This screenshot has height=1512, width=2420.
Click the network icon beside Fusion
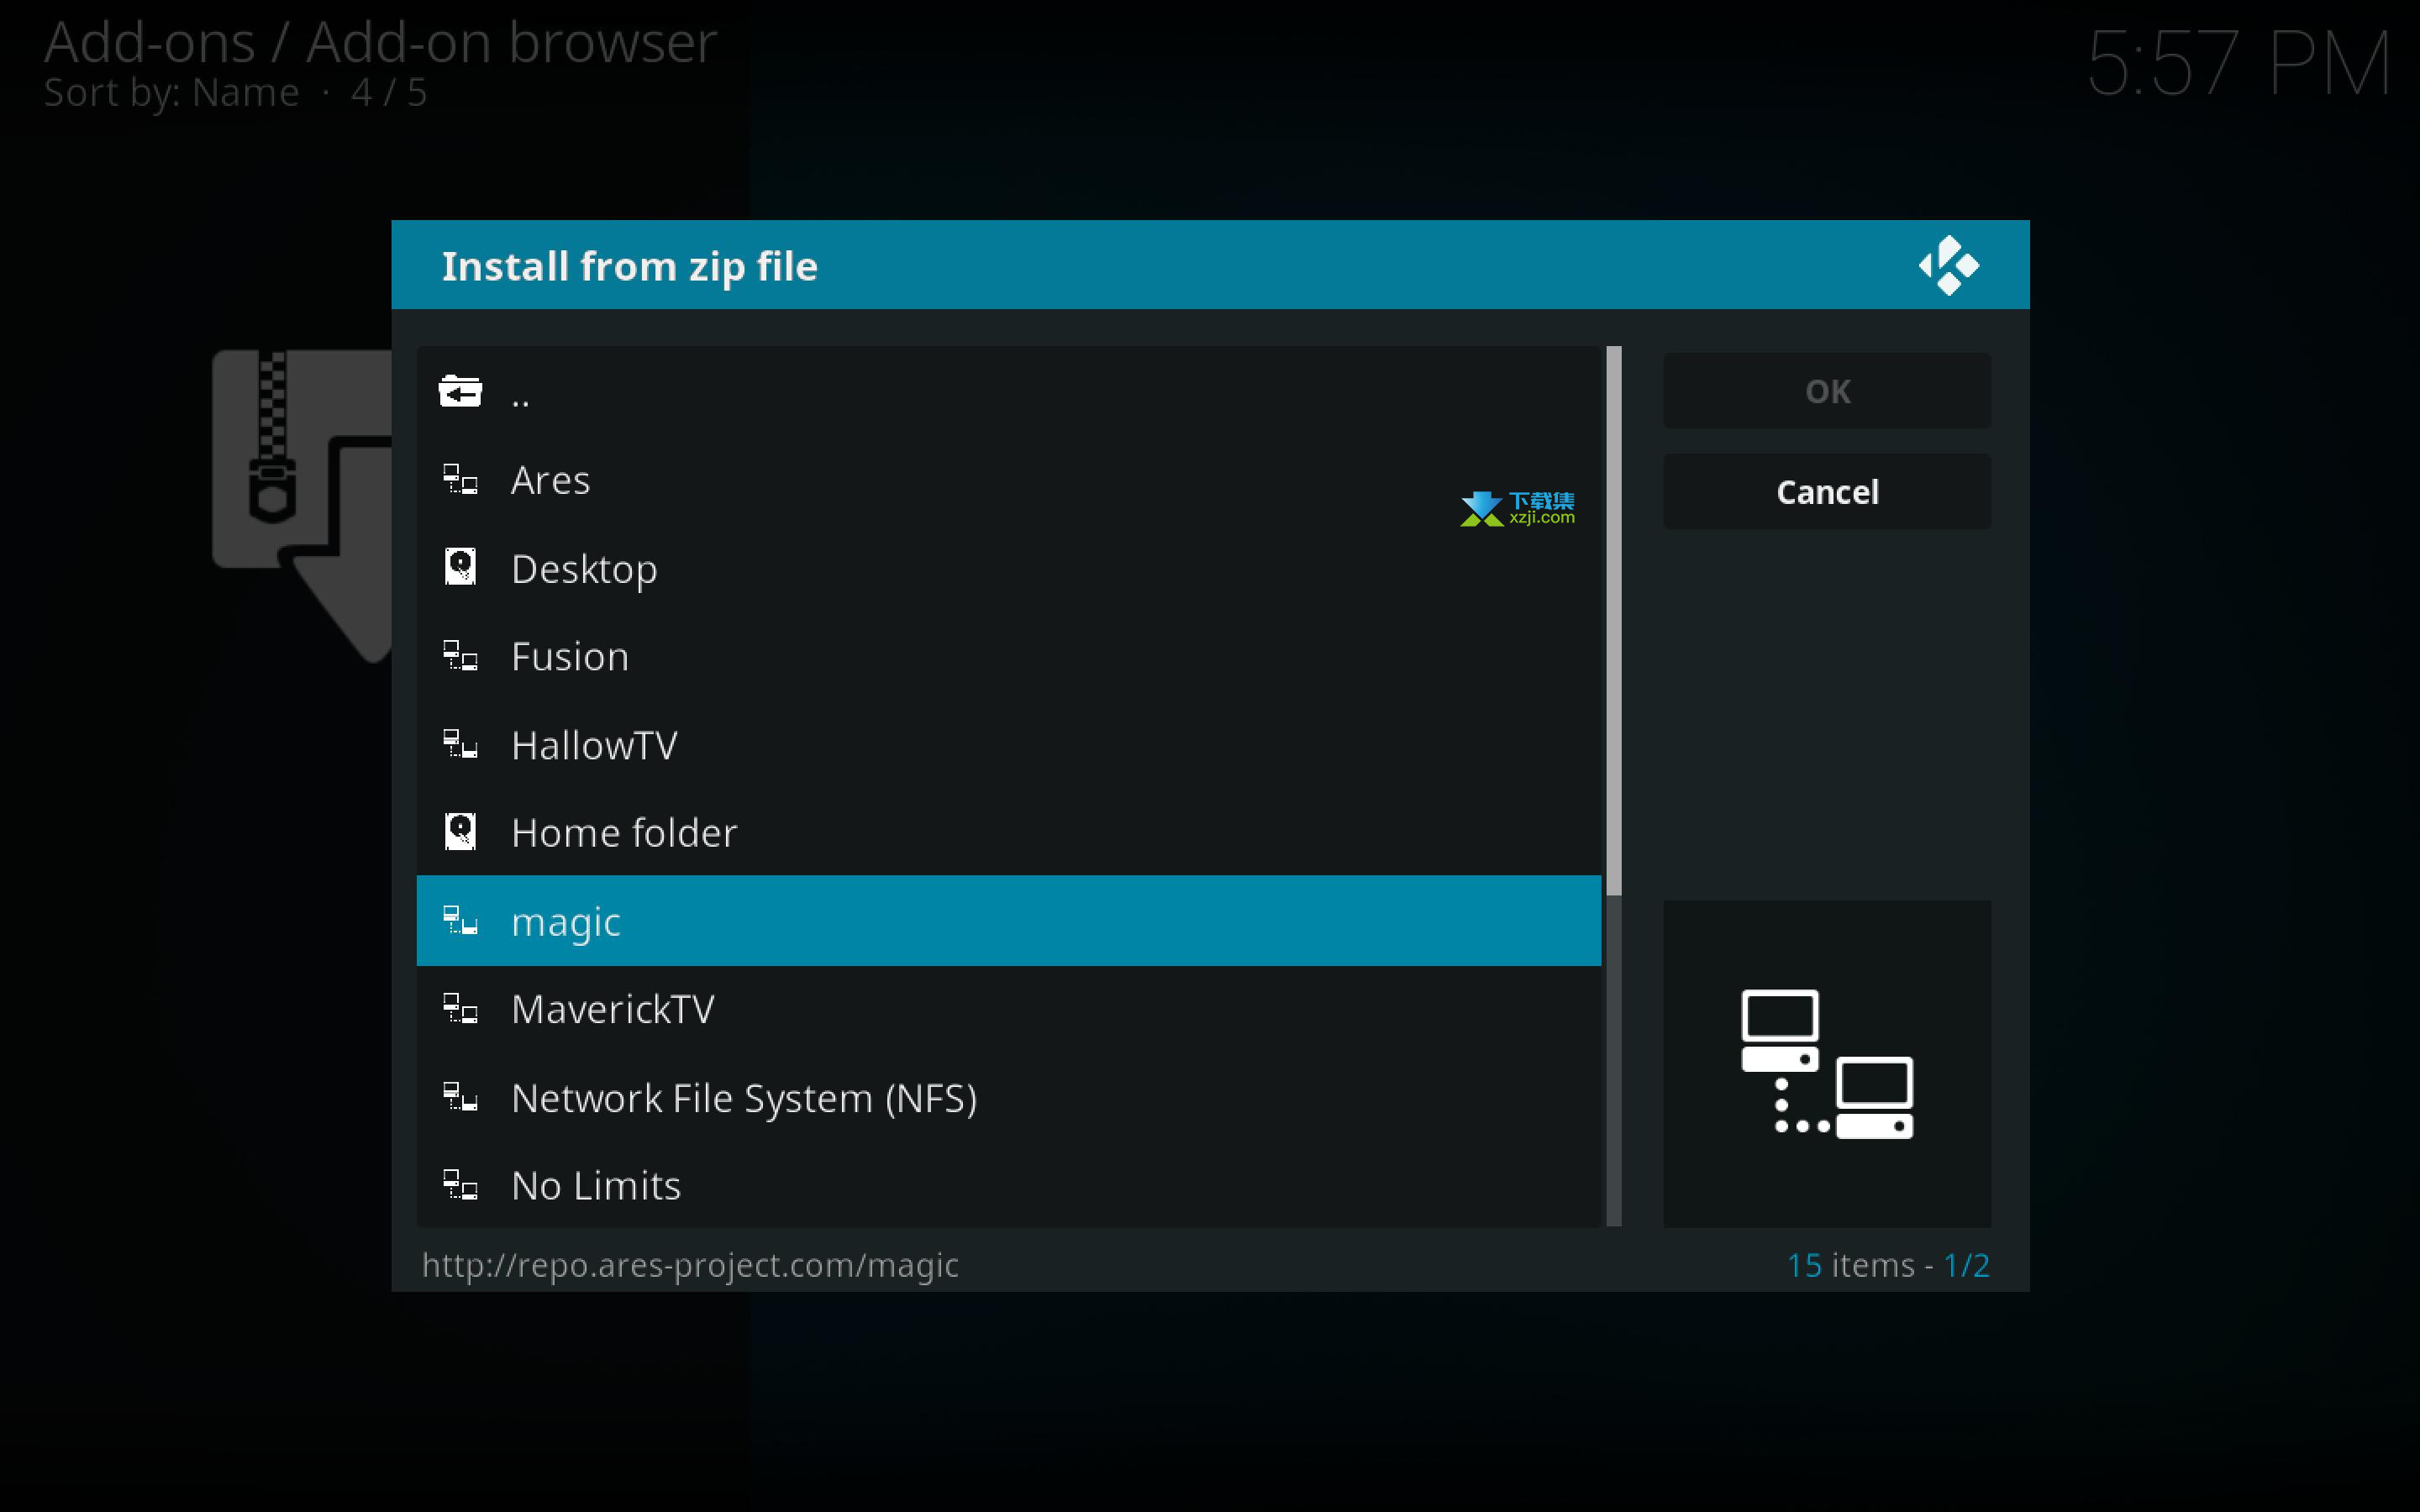tap(460, 656)
